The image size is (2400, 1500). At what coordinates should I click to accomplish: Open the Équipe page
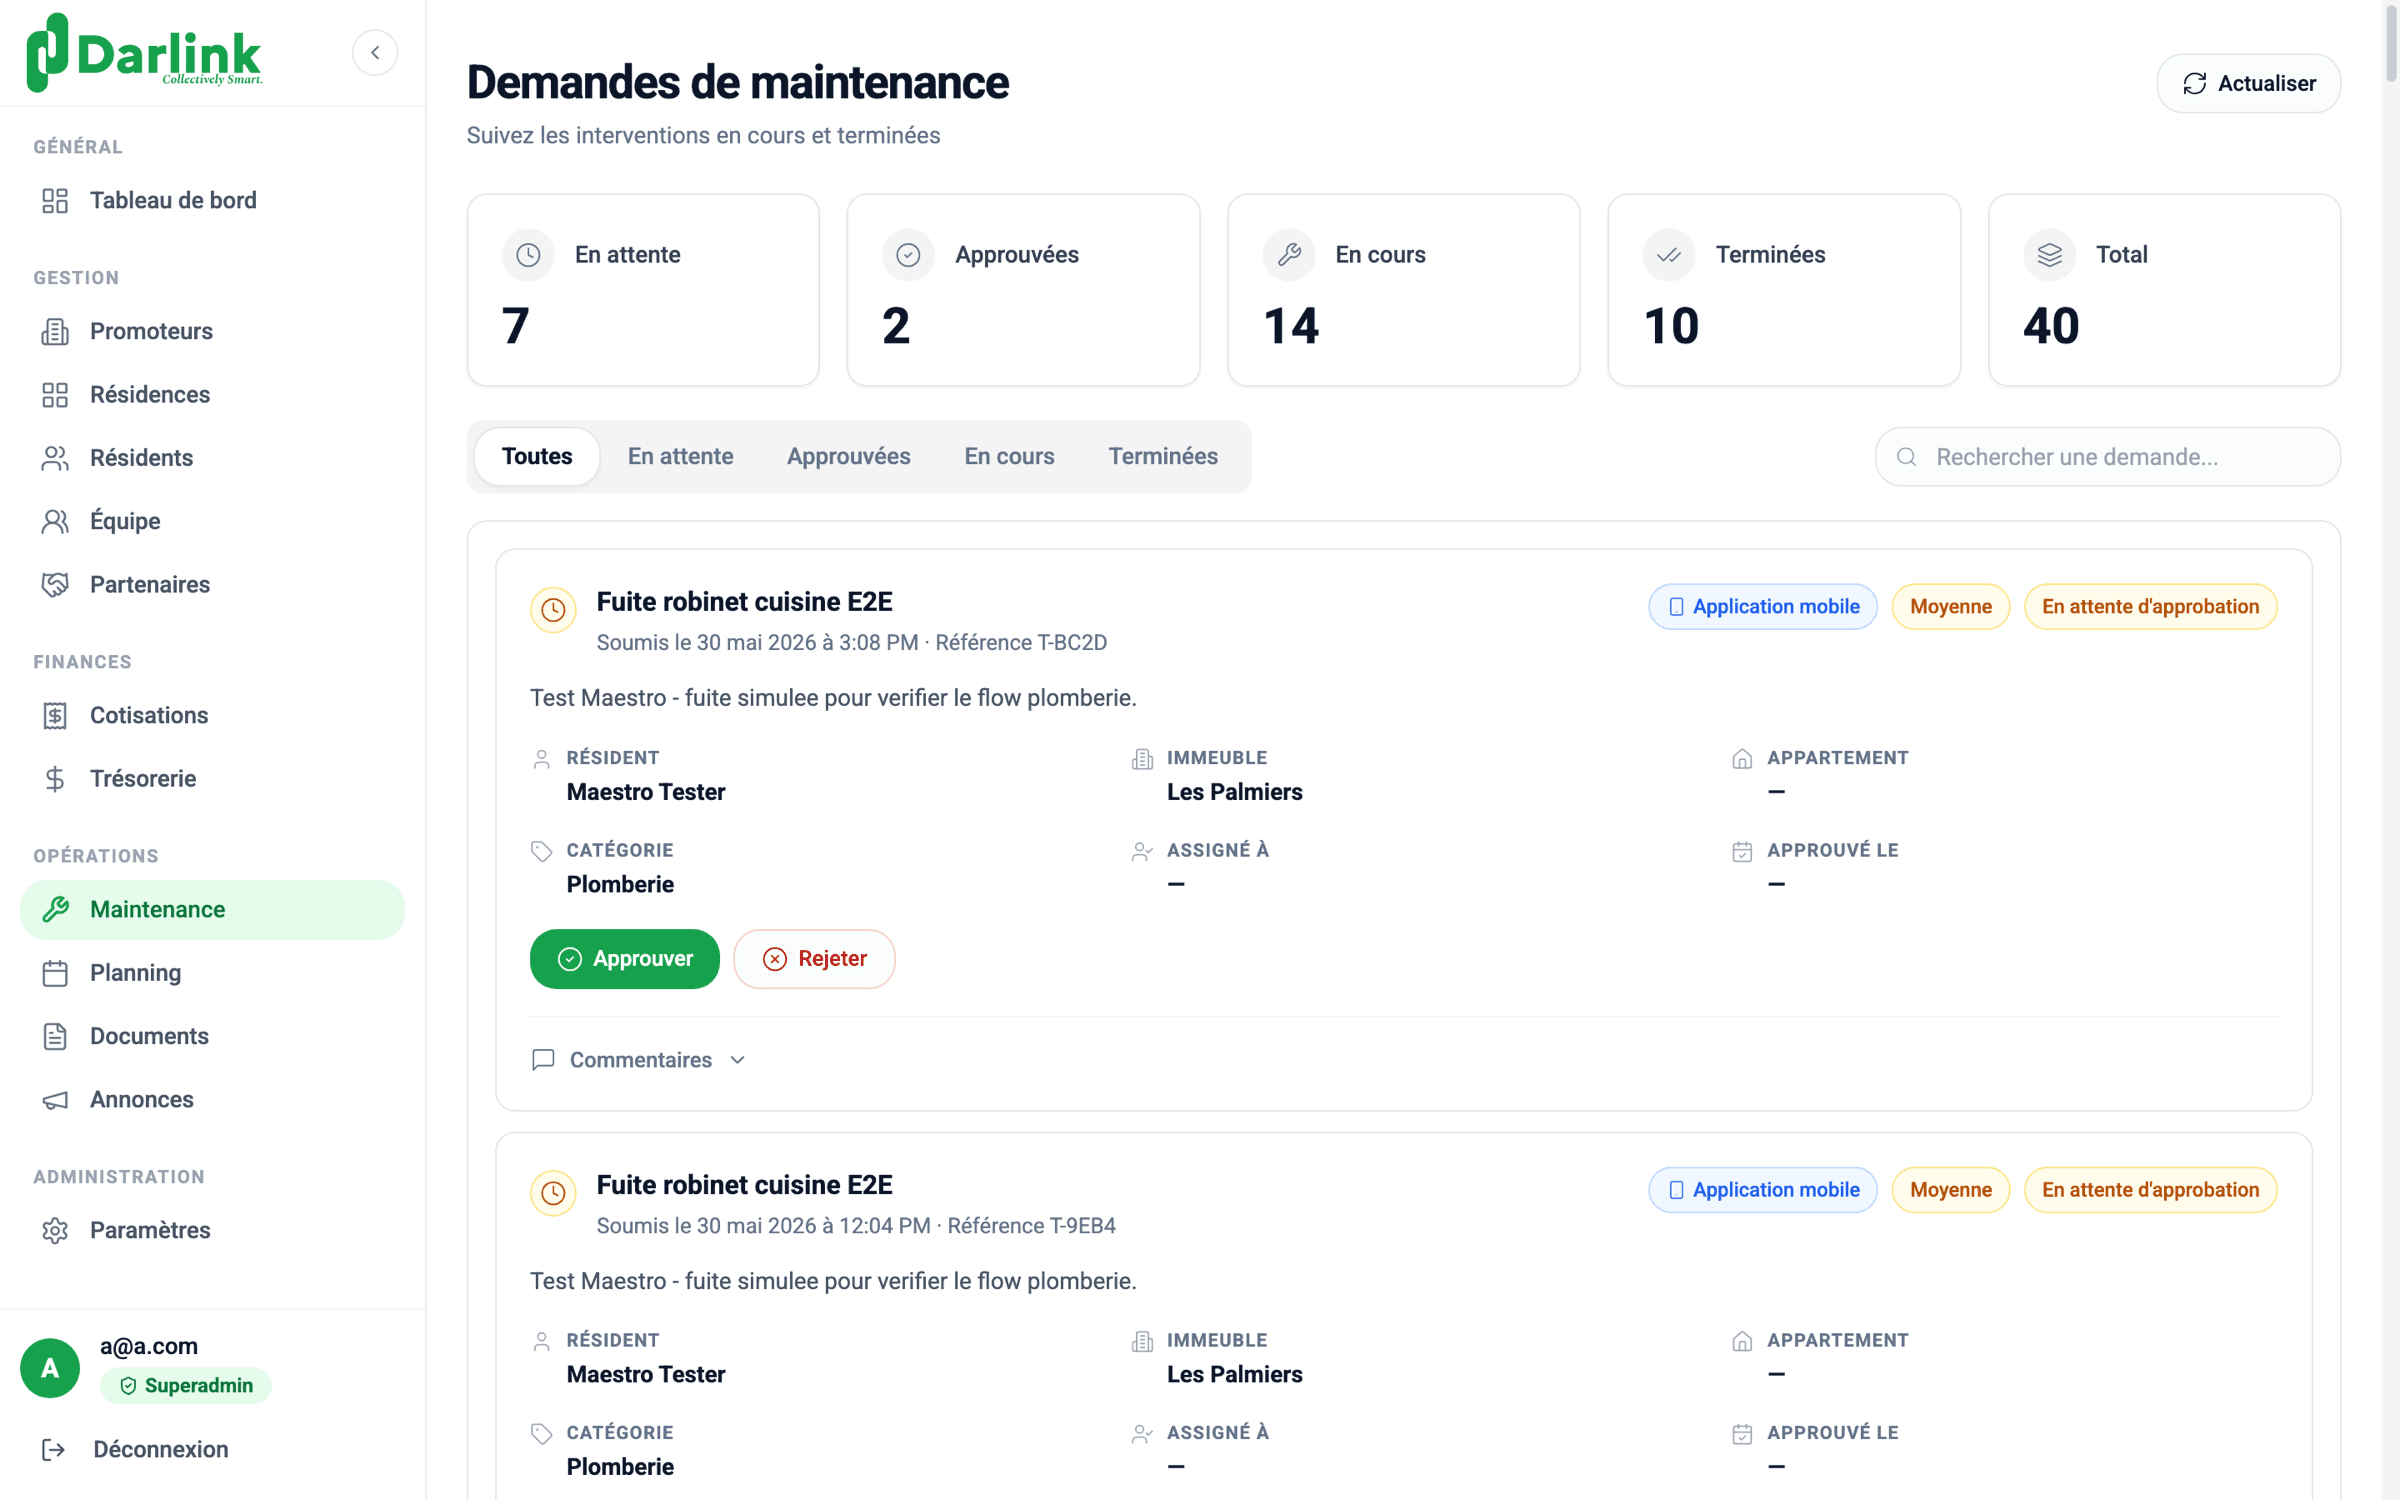tap(212, 521)
